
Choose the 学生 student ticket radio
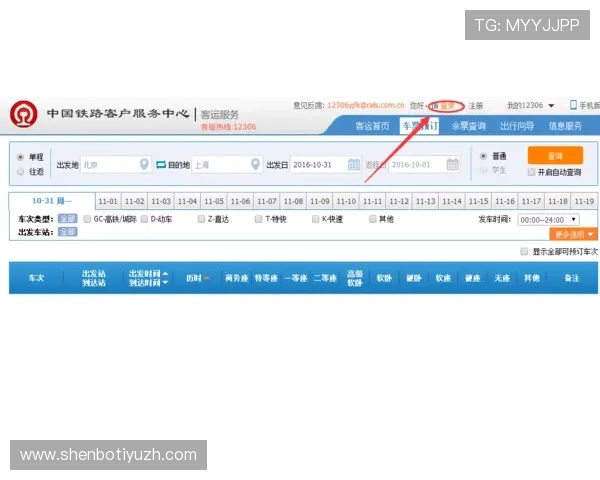tap(483, 170)
